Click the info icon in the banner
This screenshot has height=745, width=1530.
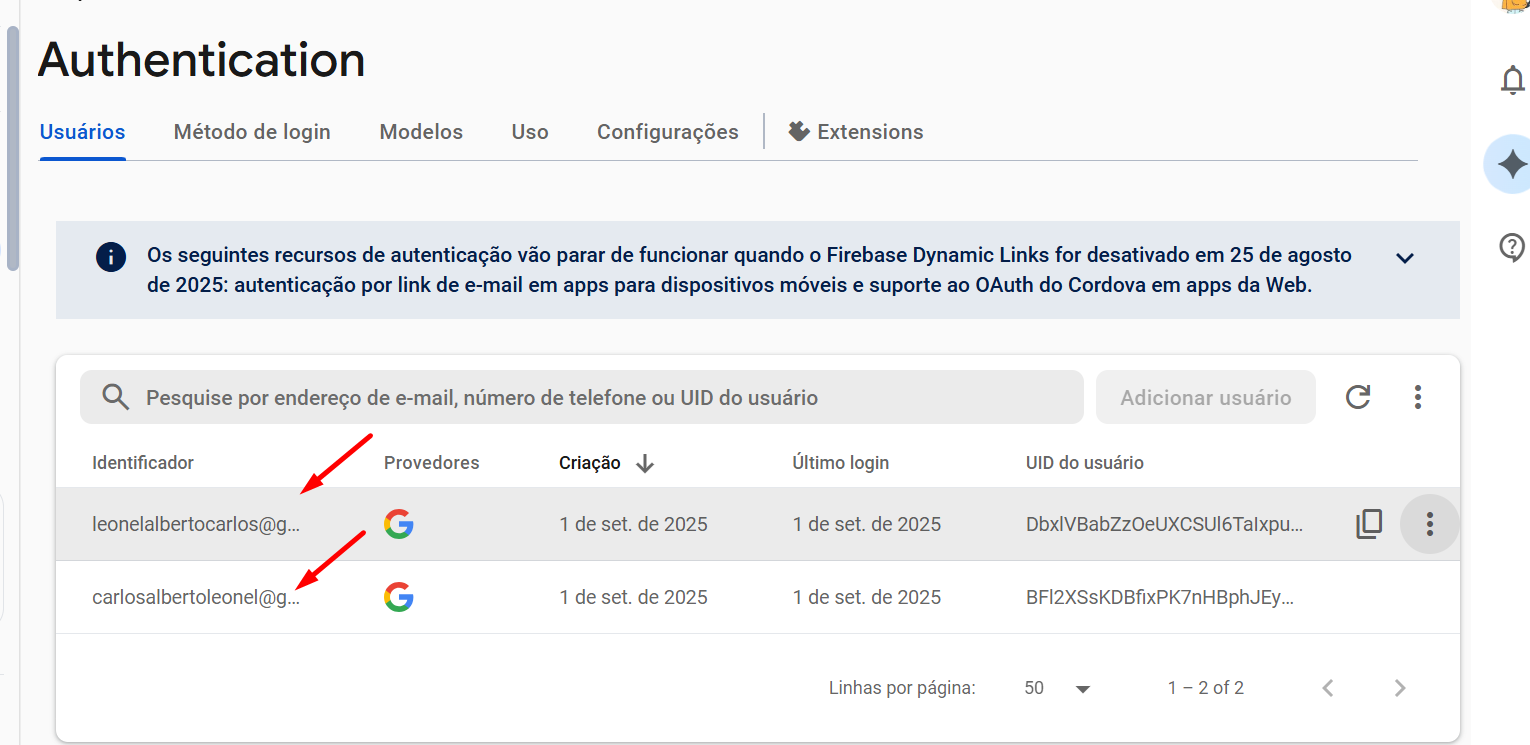pyautogui.click(x=111, y=257)
